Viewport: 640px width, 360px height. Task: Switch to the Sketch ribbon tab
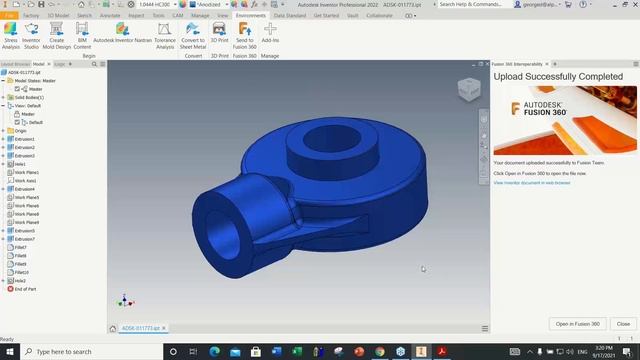click(x=84, y=16)
